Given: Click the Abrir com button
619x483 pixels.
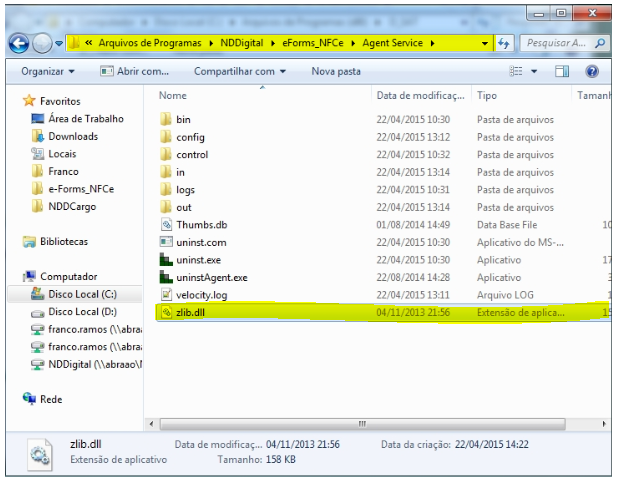Looking at the screenshot, I should point(135,72).
